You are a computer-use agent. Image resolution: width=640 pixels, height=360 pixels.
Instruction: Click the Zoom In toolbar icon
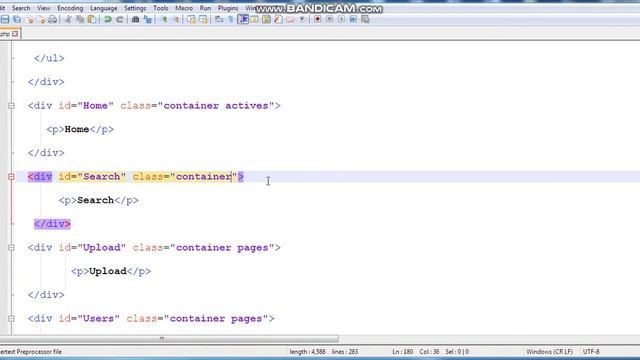tap(164, 19)
